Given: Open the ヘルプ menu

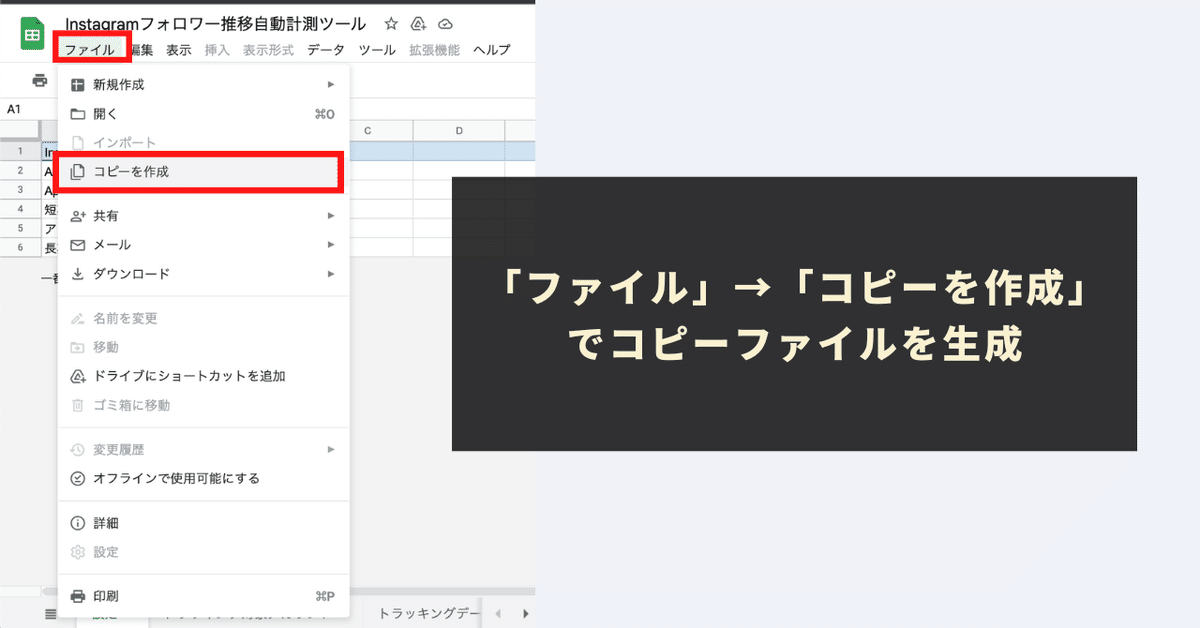Looking at the screenshot, I should [x=491, y=50].
